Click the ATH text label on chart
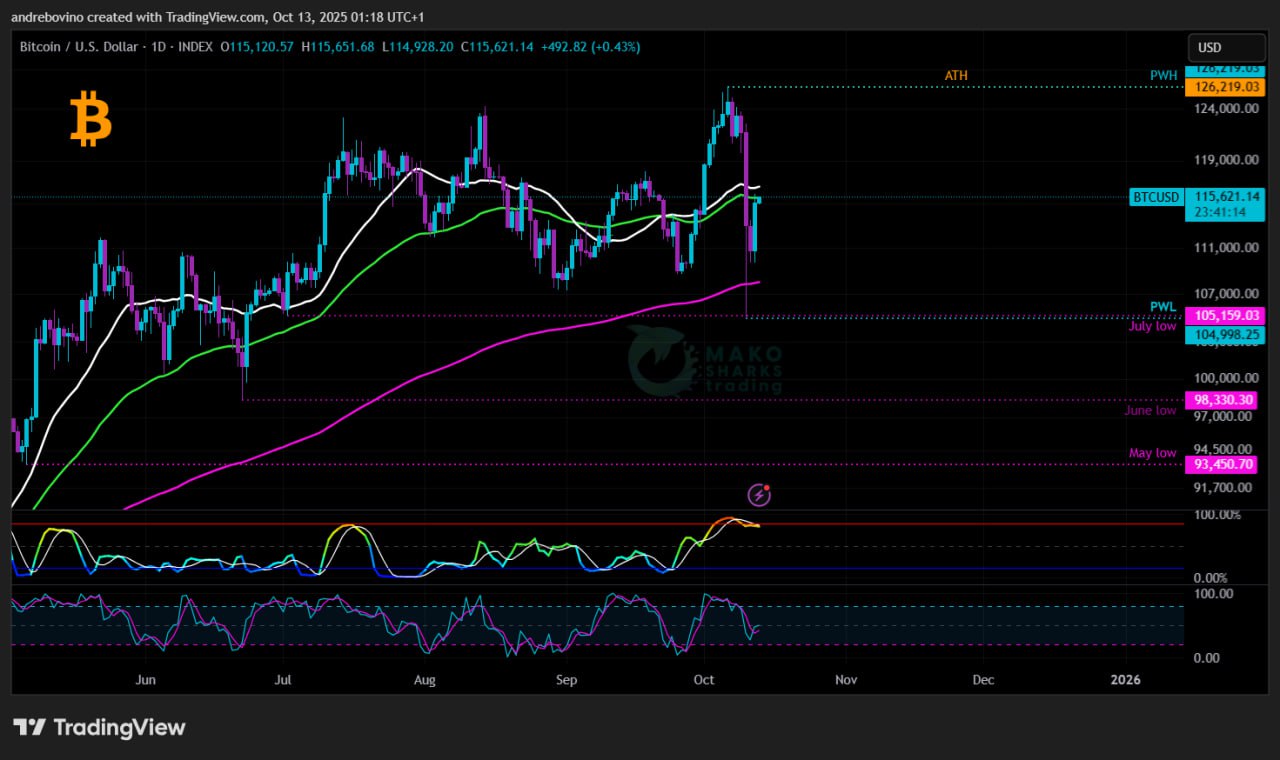 tap(956, 76)
